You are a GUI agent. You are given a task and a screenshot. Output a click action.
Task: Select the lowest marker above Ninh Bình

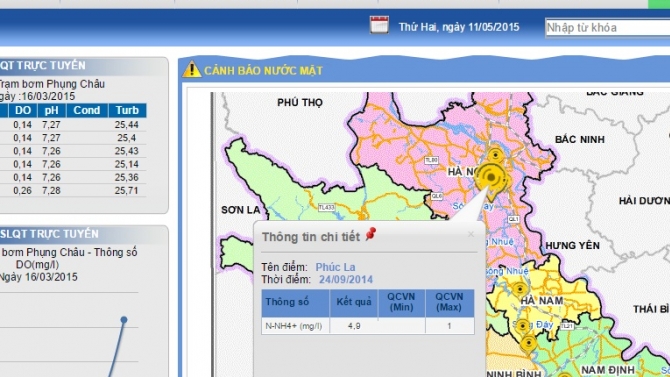(529, 344)
